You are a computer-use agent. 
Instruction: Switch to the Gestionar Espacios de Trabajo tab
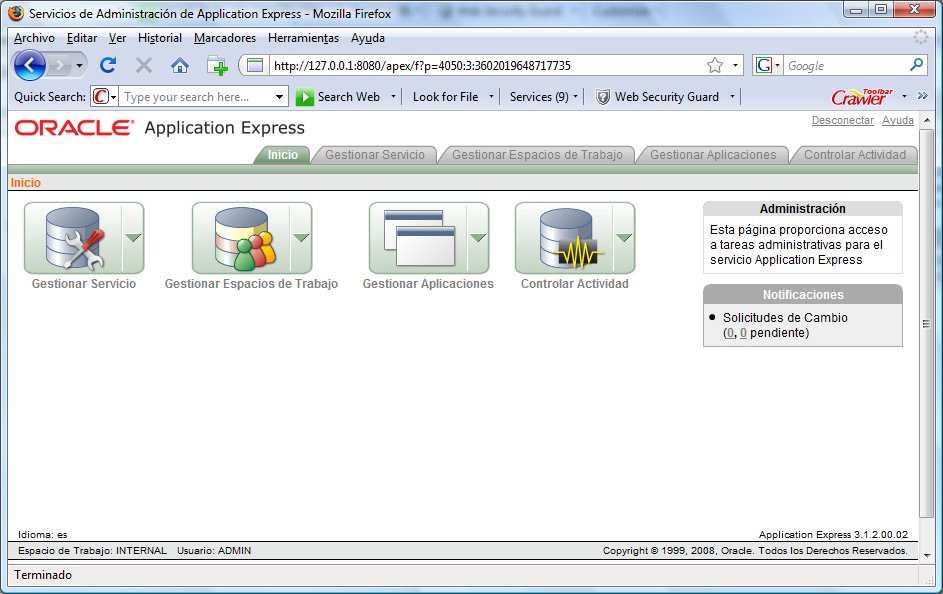[537, 155]
